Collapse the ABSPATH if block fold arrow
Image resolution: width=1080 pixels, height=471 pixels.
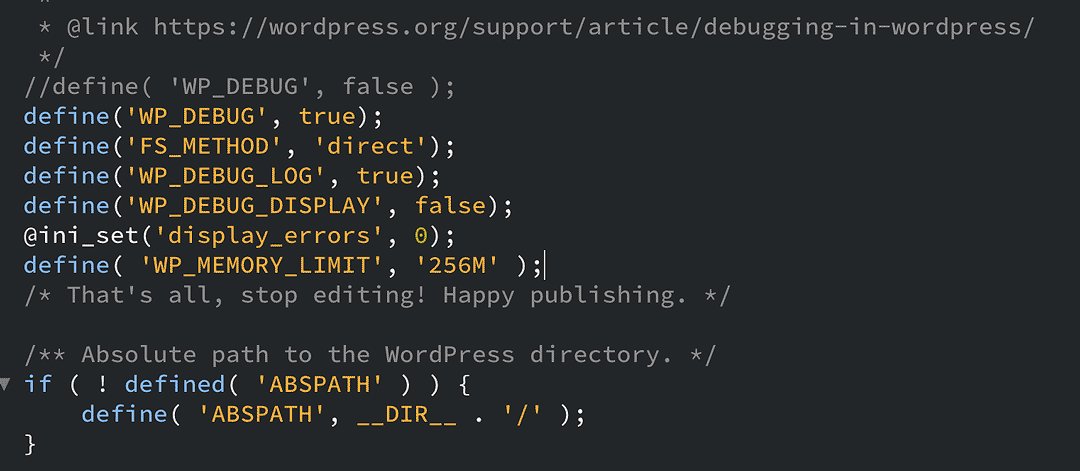tap(6, 384)
